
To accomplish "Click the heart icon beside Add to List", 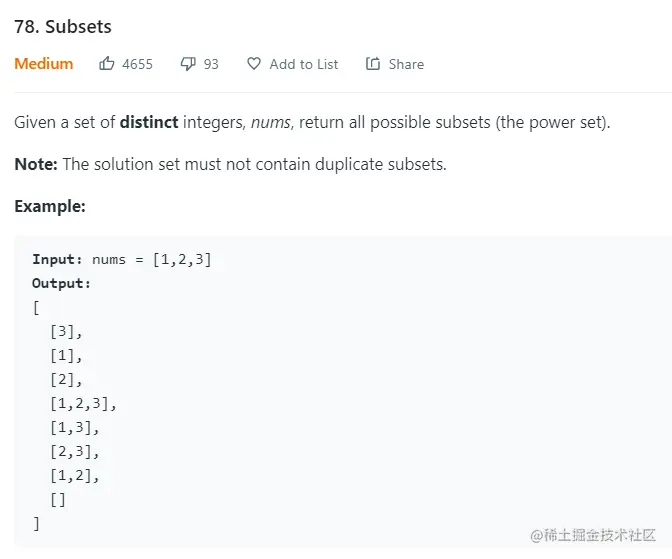I will click(254, 64).
